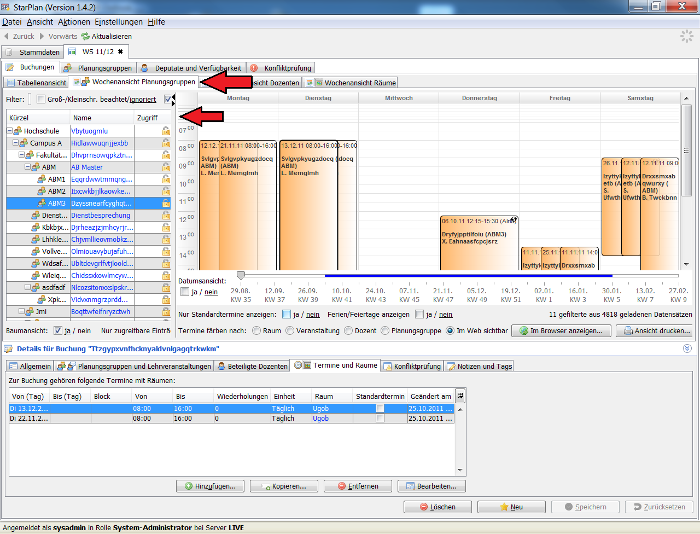Toggle Ferien/Feiertage anzeigen checkbox
Image resolution: width=700 pixels, height=534 pixels.
[x=419, y=314]
